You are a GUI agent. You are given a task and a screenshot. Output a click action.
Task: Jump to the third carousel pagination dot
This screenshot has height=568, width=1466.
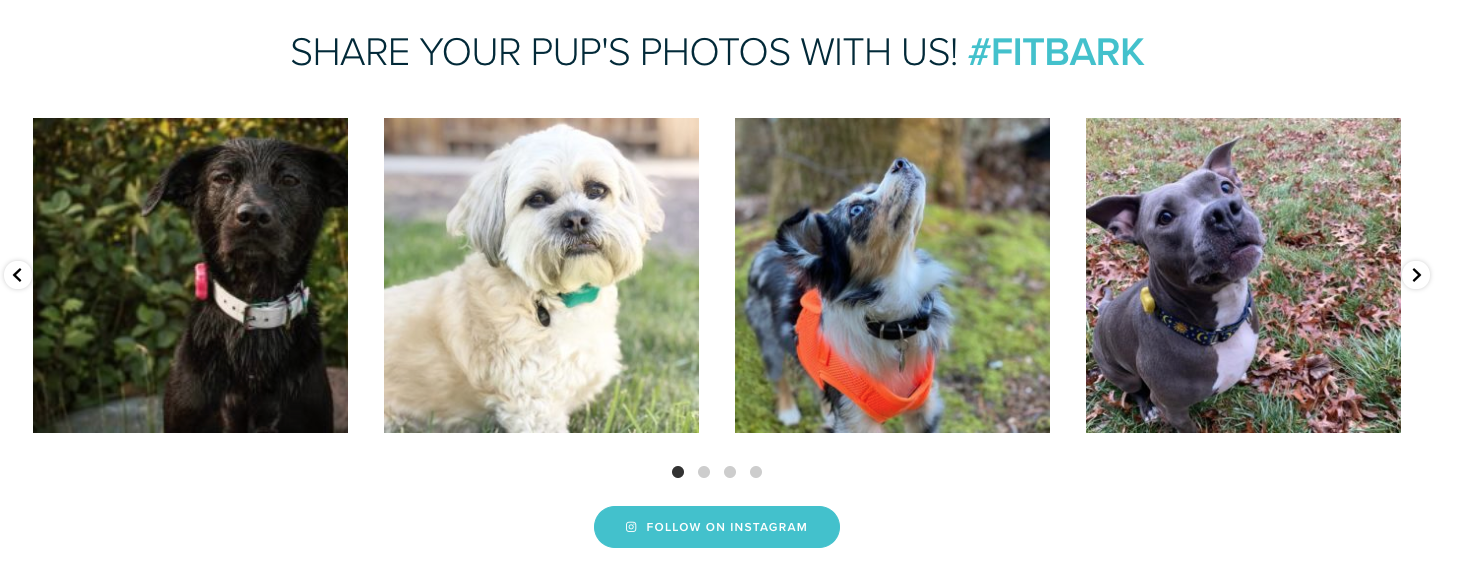tap(730, 472)
